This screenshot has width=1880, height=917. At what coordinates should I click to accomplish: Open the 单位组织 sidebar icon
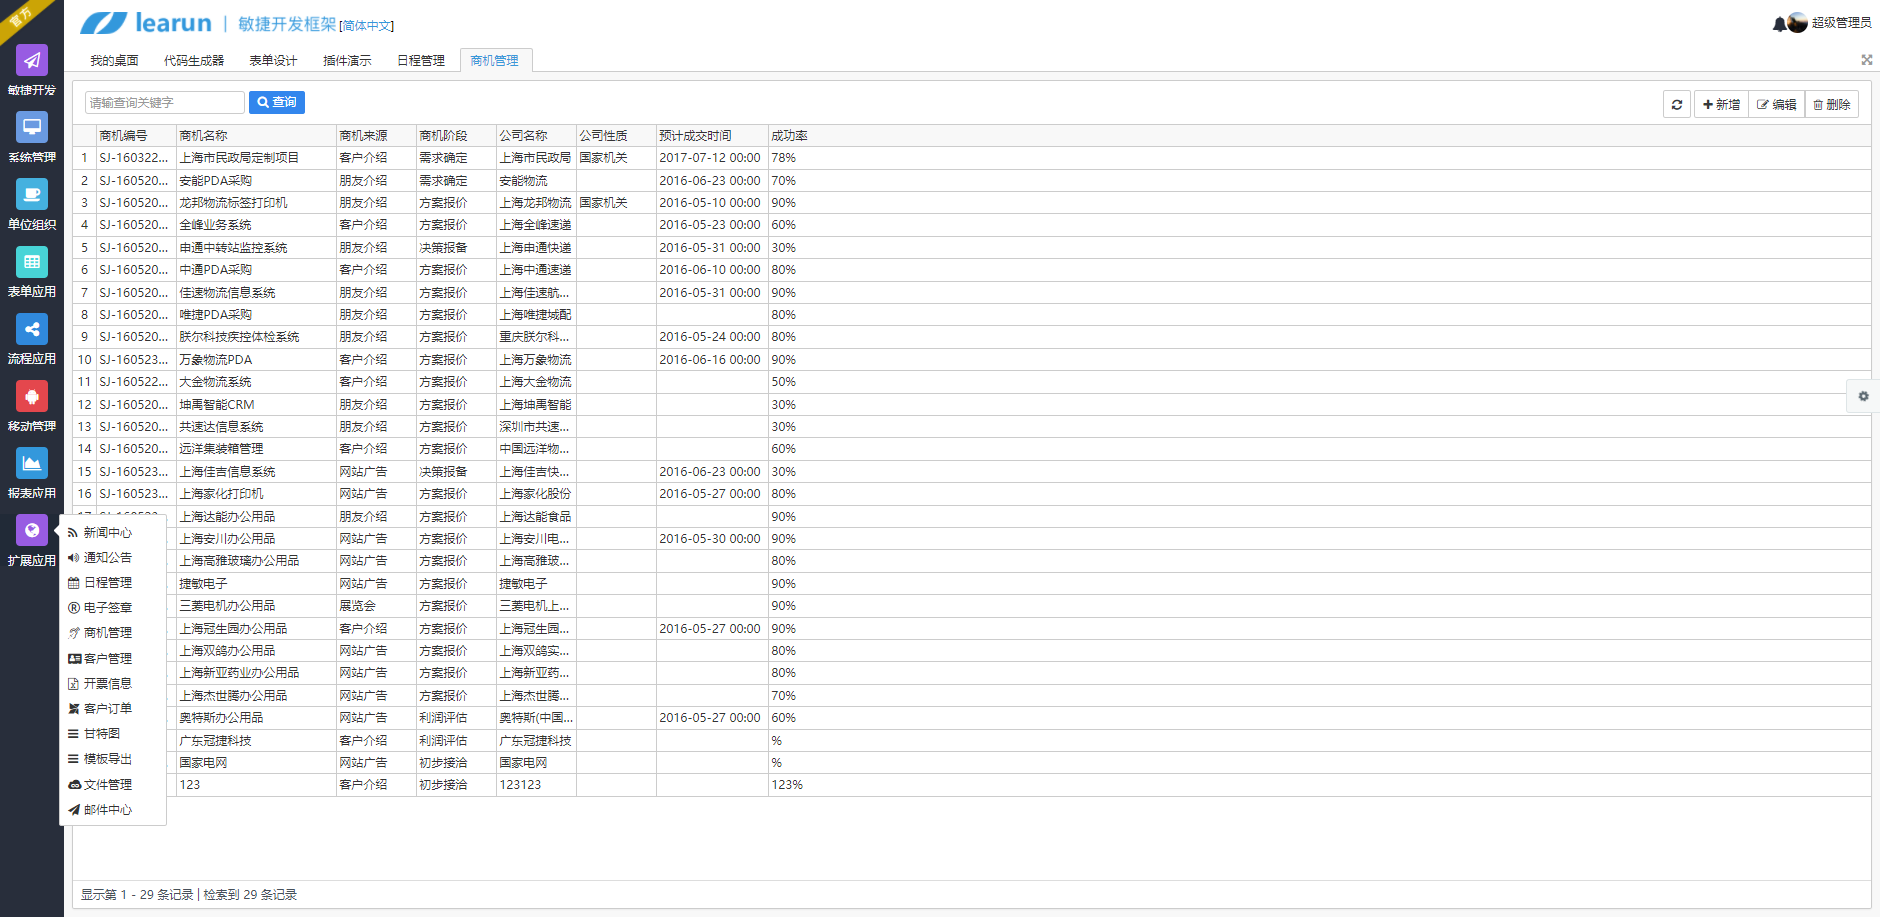(32, 195)
